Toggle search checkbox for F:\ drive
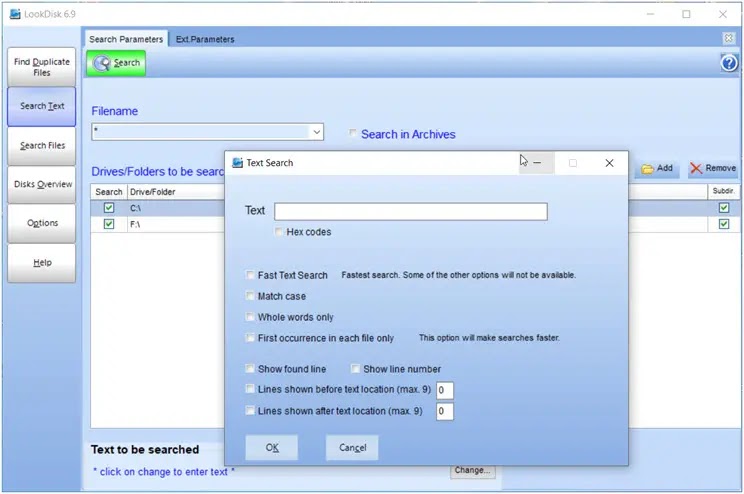Screen dimensions: 744x494 (x=109, y=224)
